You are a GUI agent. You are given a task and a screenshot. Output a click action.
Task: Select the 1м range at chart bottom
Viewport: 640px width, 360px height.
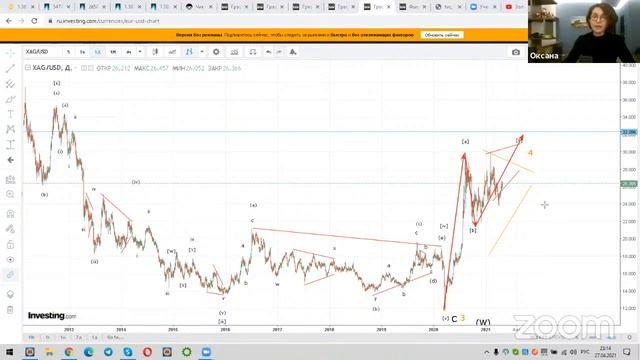click(63, 338)
